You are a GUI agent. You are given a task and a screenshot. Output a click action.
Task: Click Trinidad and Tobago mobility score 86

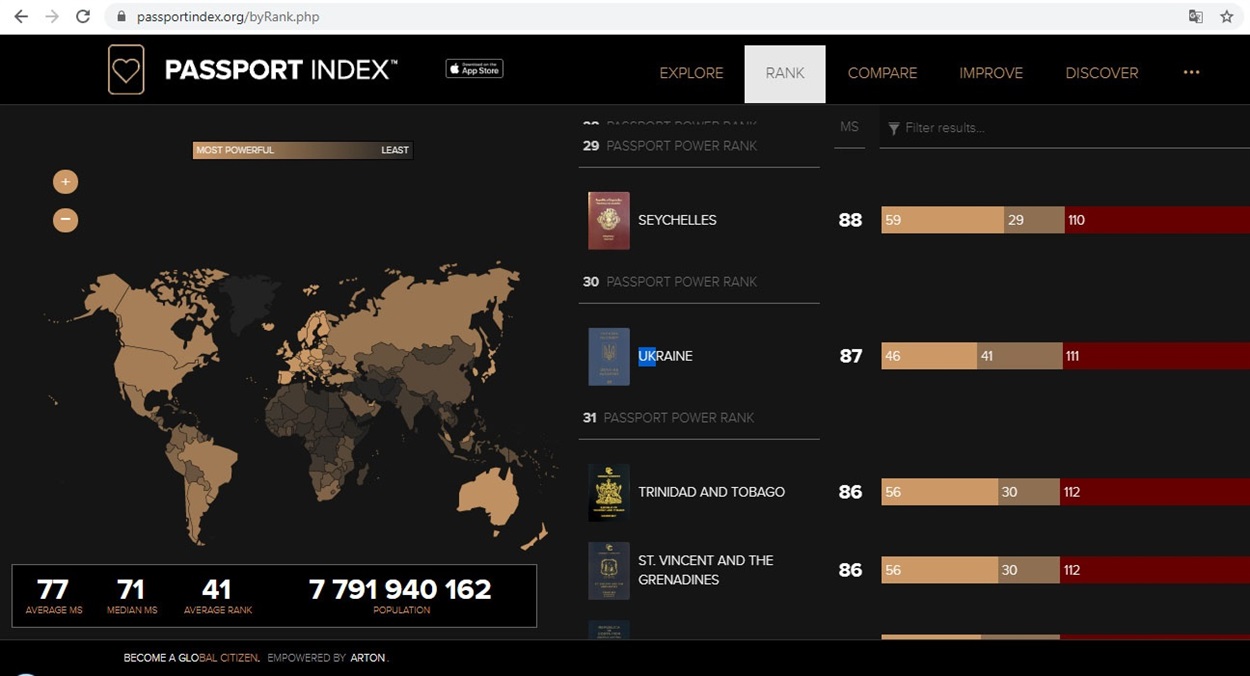click(850, 492)
